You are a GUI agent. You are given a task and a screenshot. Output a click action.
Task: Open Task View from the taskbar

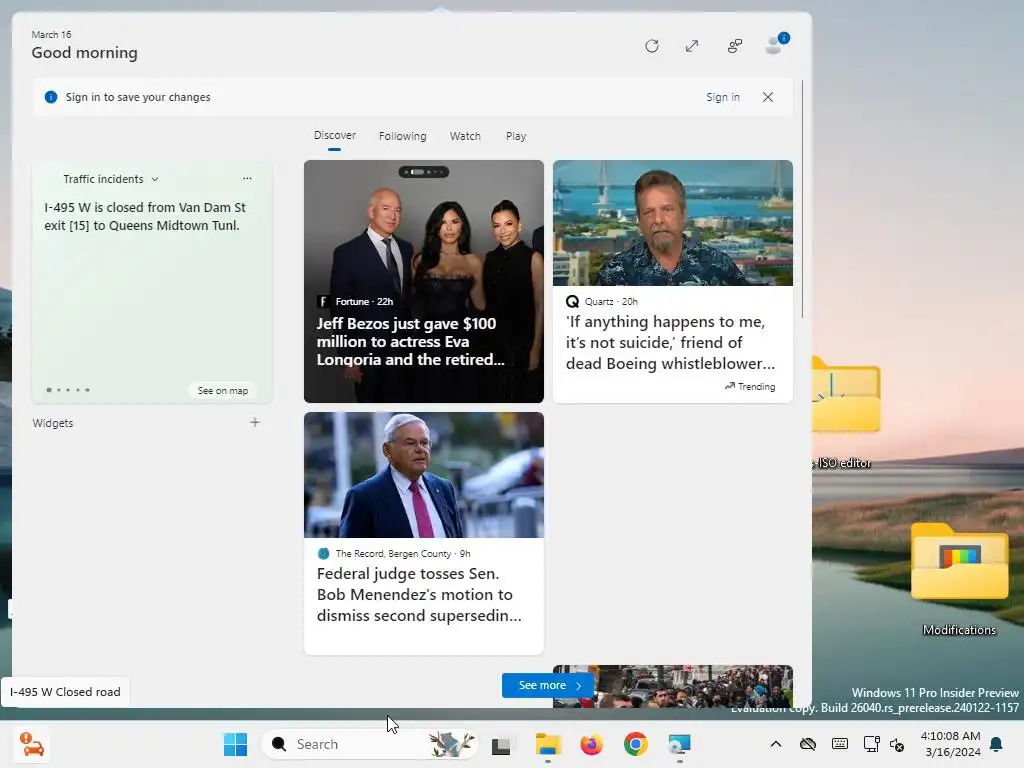tap(502, 744)
